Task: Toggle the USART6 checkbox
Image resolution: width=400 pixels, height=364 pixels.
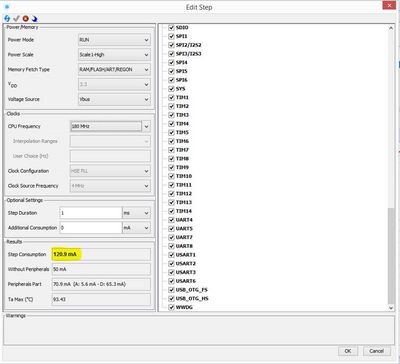Action: [171, 281]
